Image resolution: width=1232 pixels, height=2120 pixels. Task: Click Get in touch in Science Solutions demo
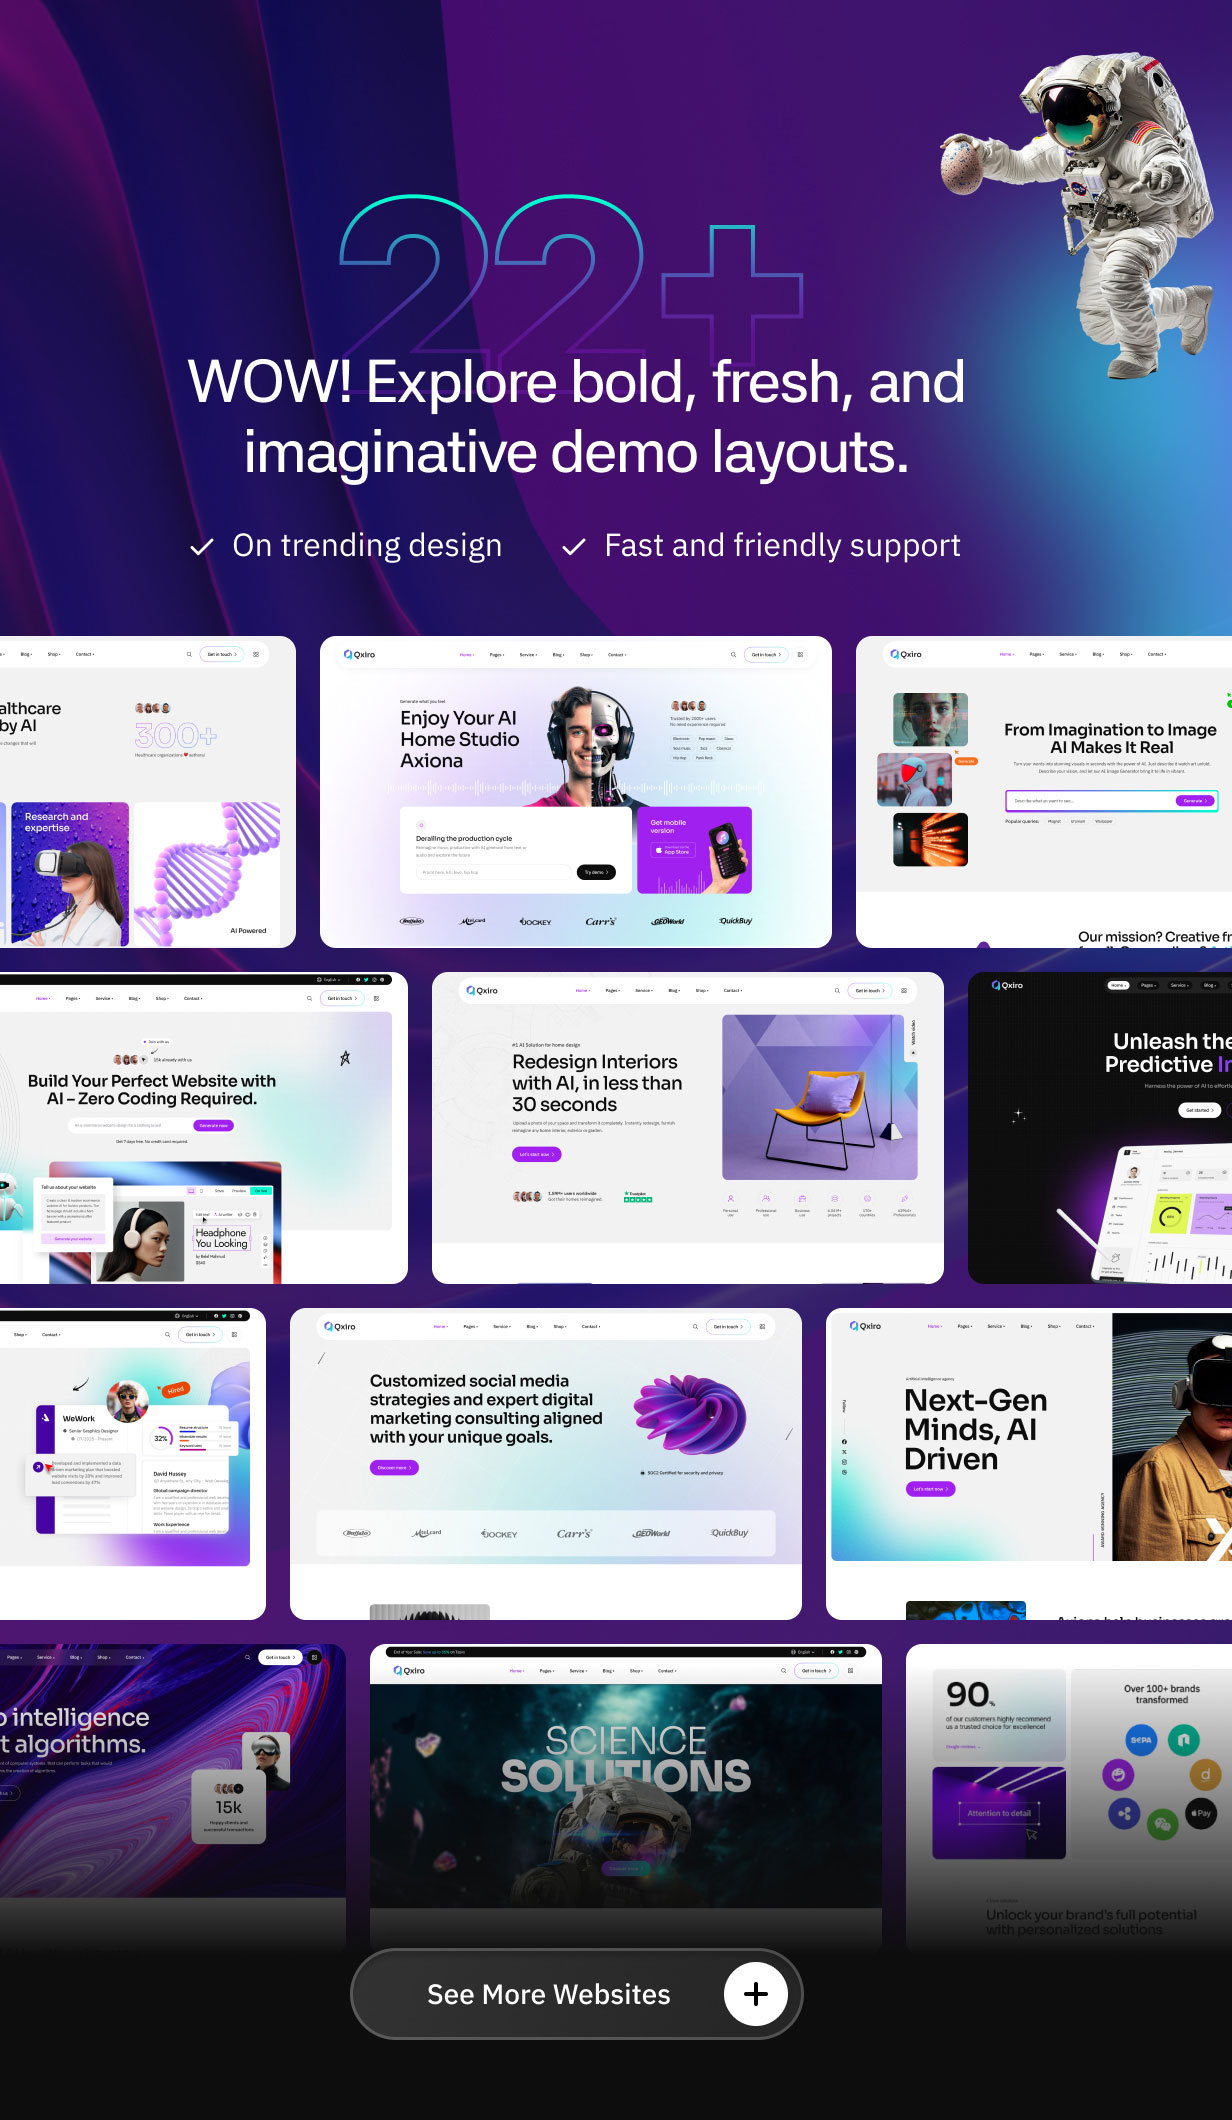816,1671
